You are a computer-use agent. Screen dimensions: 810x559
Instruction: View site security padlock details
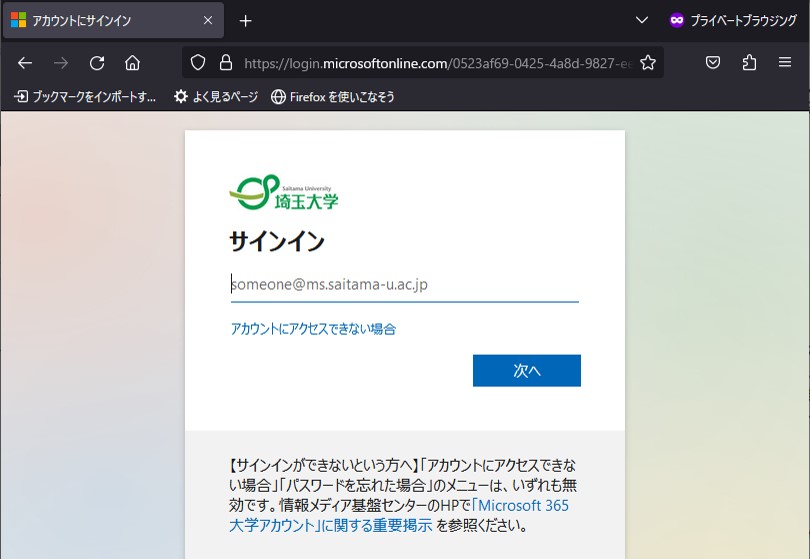pos(226,63)
